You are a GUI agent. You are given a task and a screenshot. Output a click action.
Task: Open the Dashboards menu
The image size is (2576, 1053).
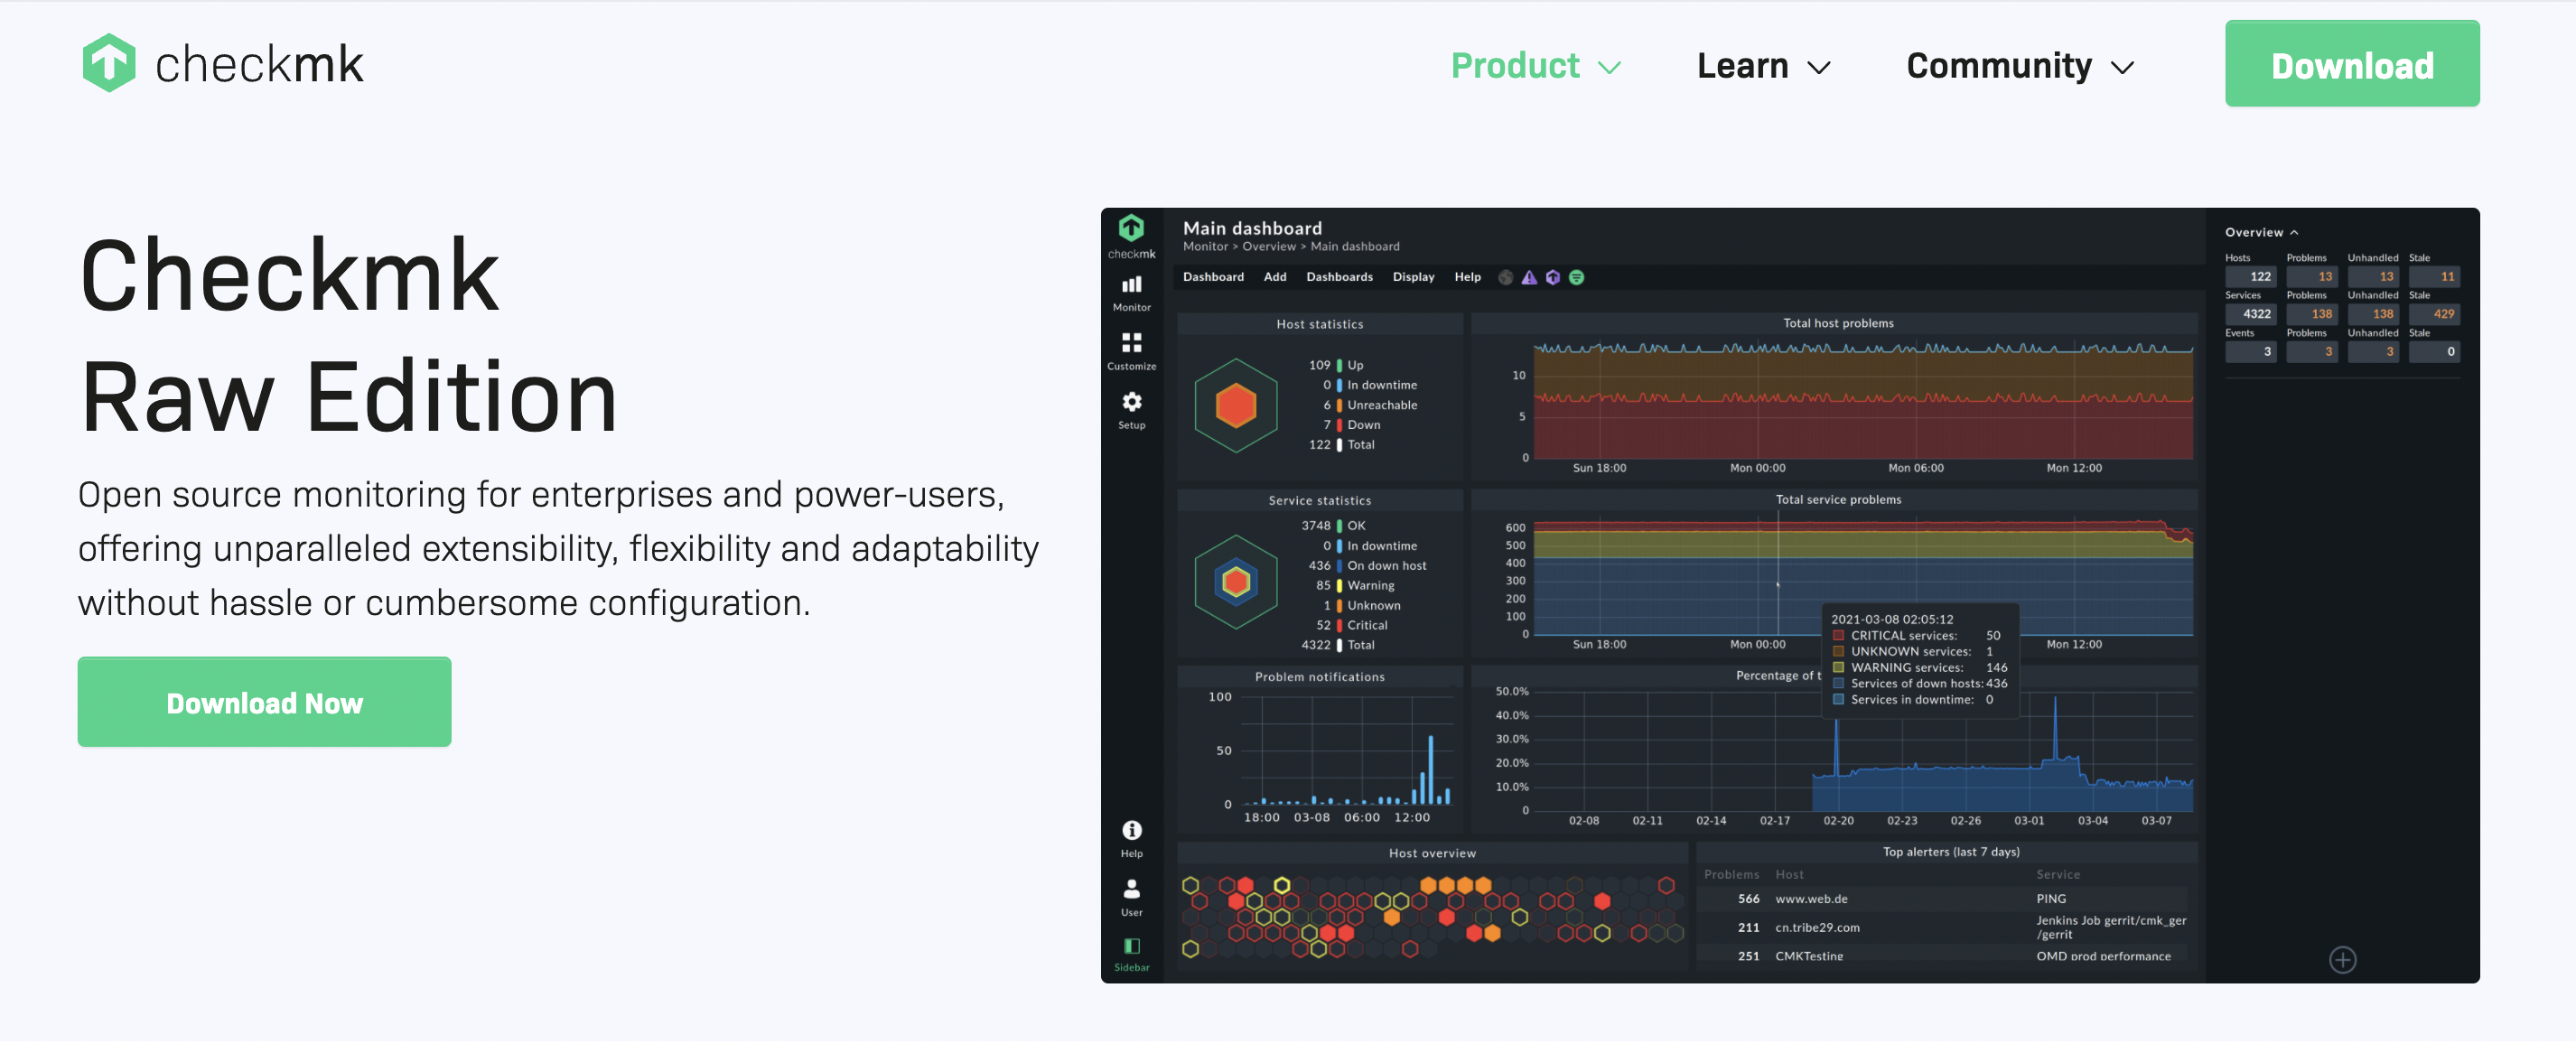point(1340,277)
